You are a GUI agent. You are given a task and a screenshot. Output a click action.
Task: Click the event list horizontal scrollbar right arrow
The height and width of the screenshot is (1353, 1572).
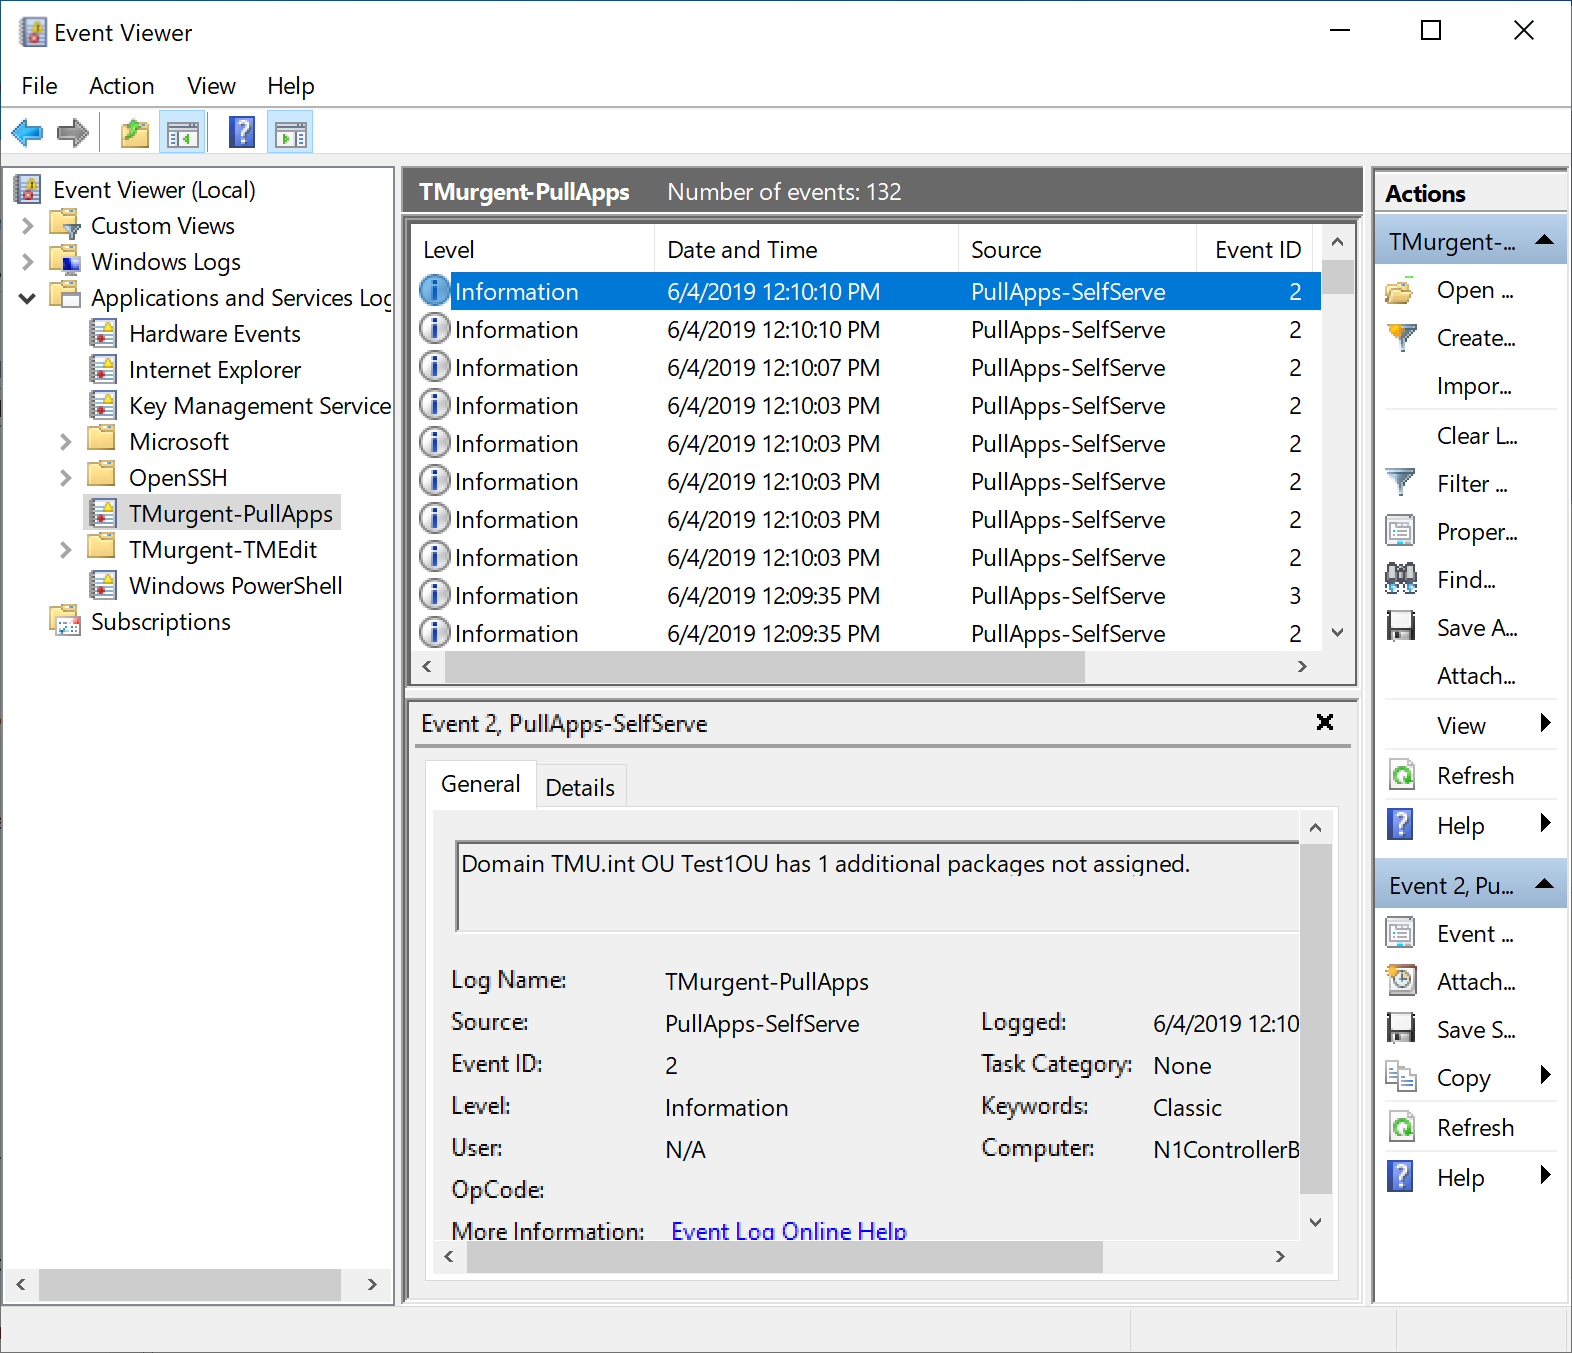click(x=1302, y=667)
